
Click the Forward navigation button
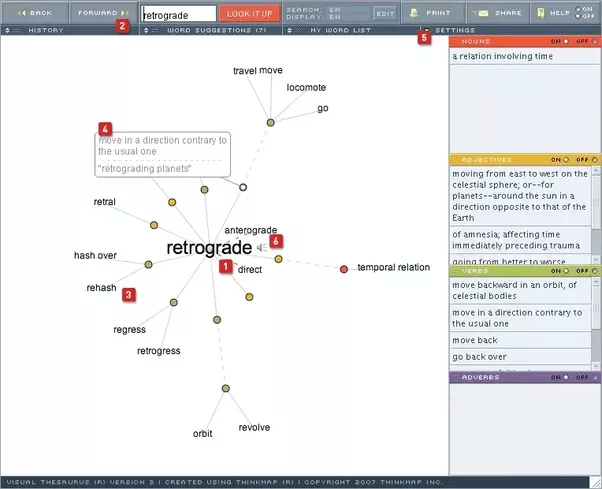(103, 13)
